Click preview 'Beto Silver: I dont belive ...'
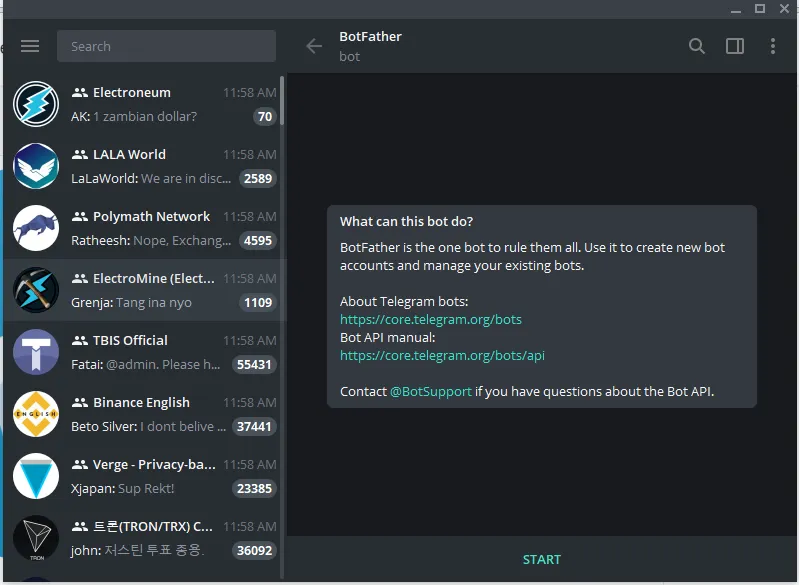The image size is (799, 585). click(x=148, y=427)
